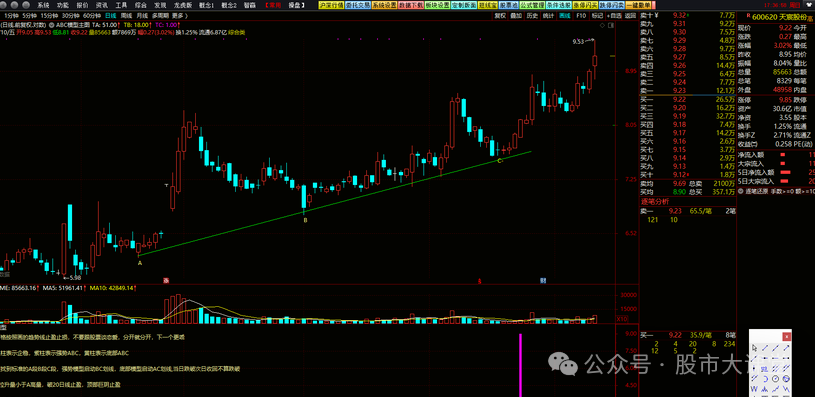
Task: Click the 综合类 category link
Action: coord(236,32)
